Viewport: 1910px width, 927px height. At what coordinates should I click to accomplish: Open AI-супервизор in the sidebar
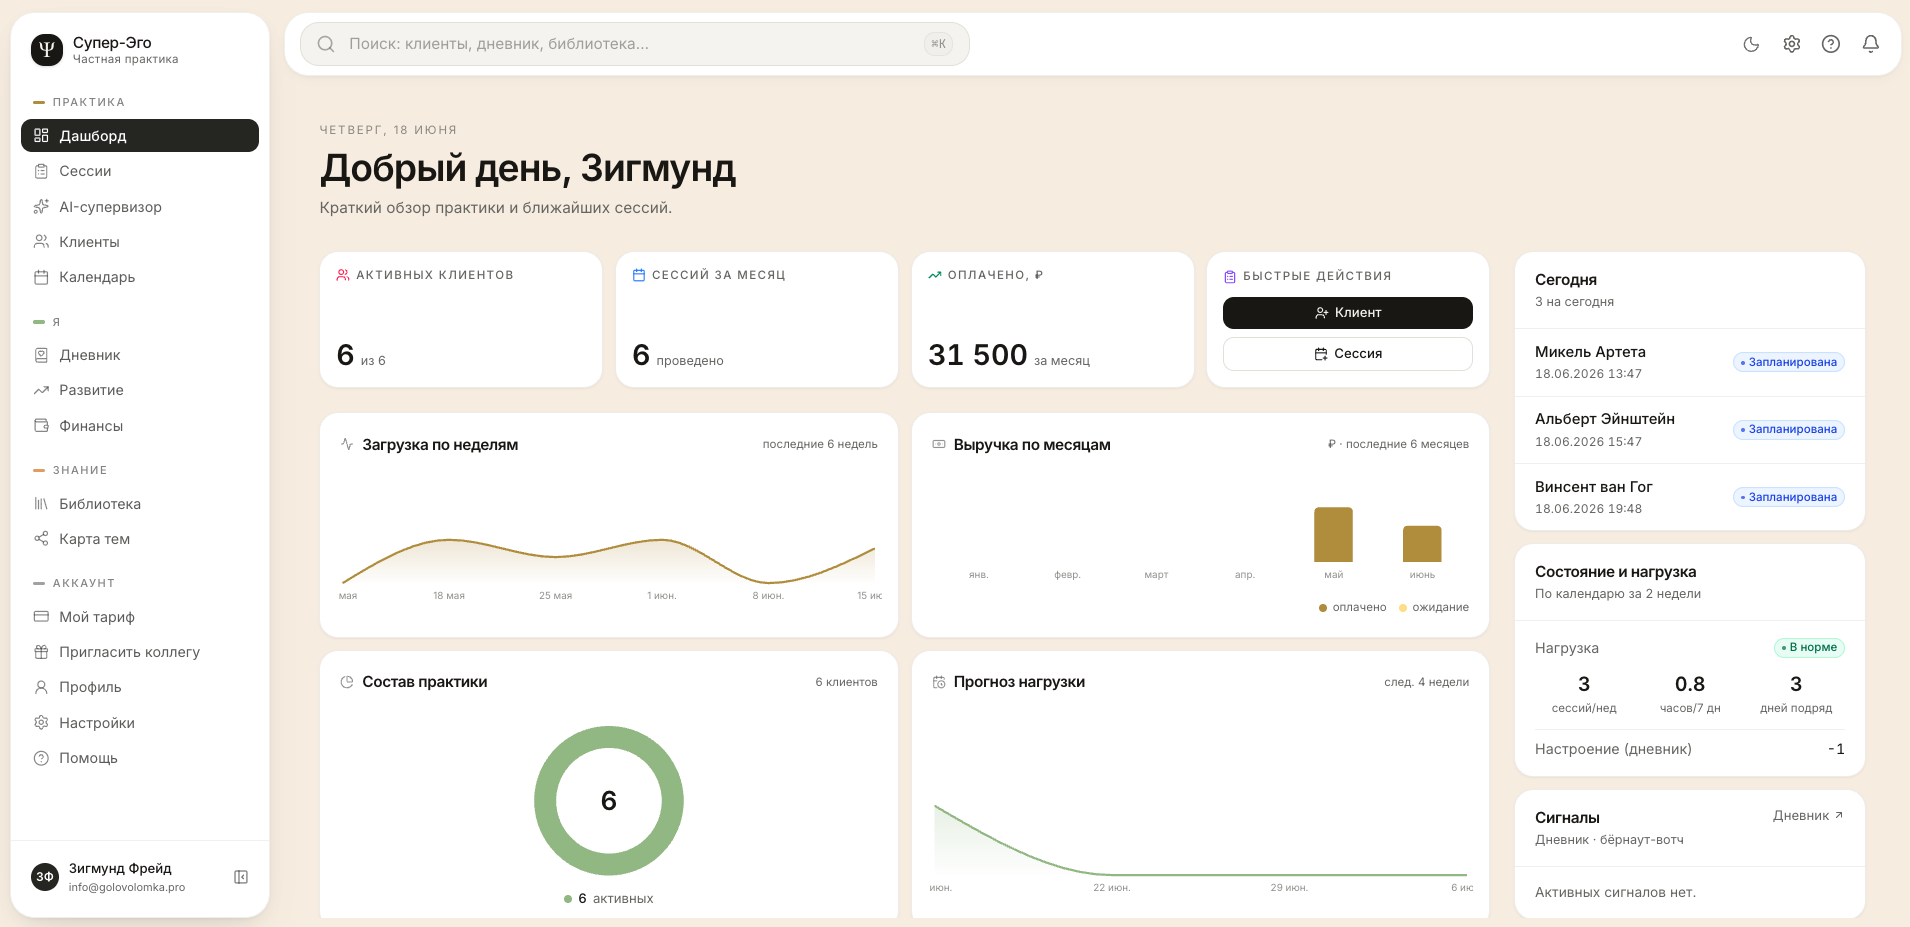[x=140, y=207]
